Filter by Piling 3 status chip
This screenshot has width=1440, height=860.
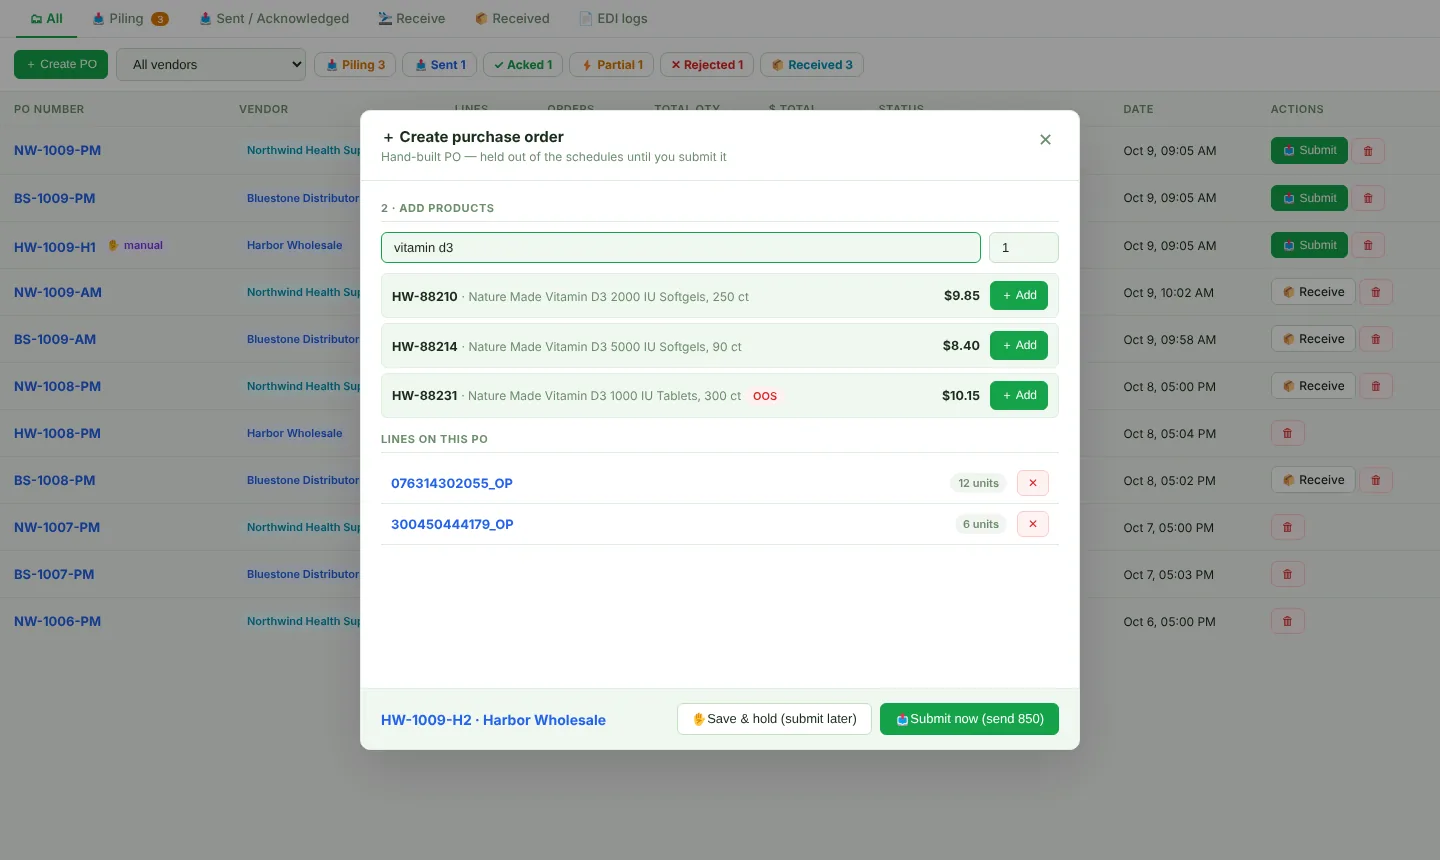point(356,65)
